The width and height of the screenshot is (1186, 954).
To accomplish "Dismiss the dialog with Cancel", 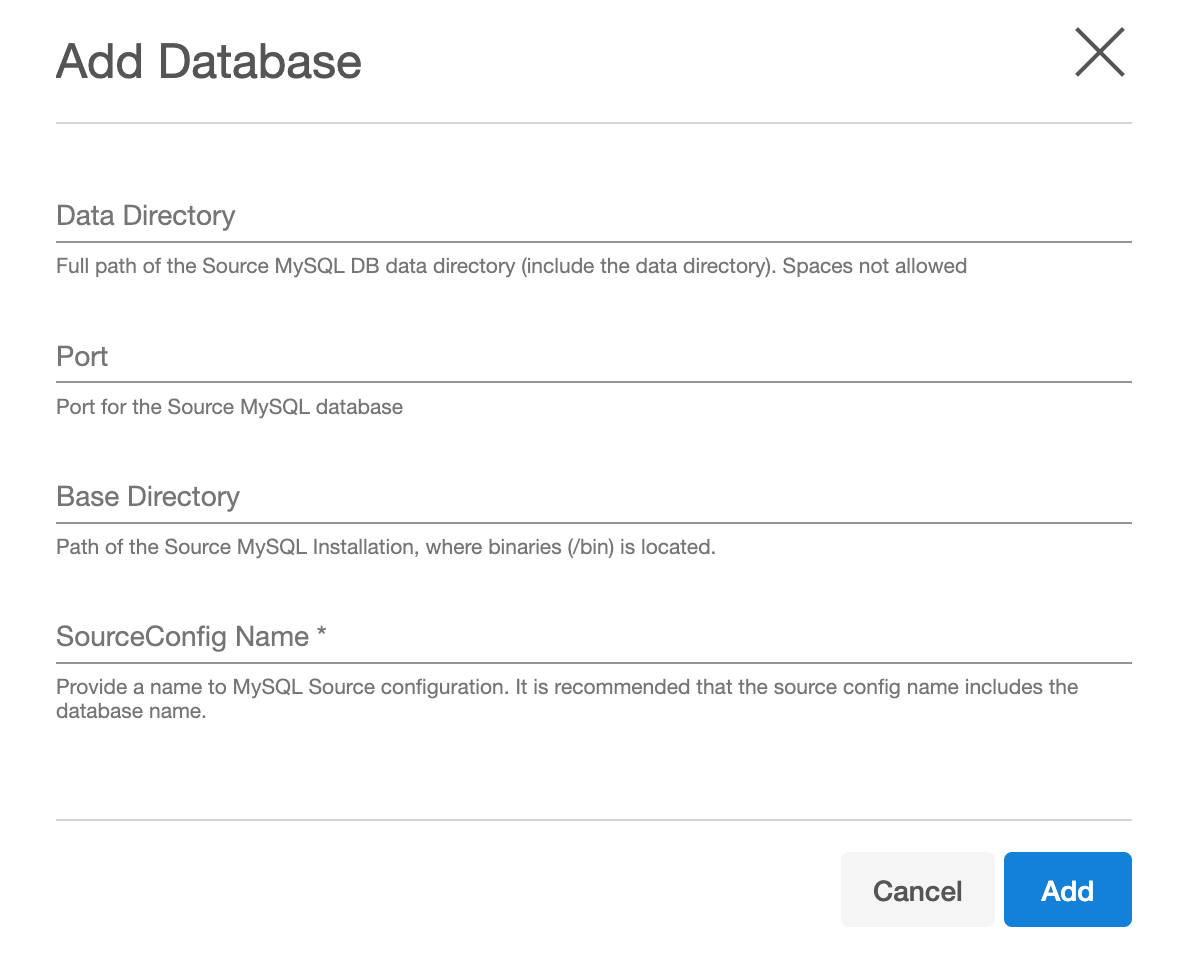I will [917, 889].
